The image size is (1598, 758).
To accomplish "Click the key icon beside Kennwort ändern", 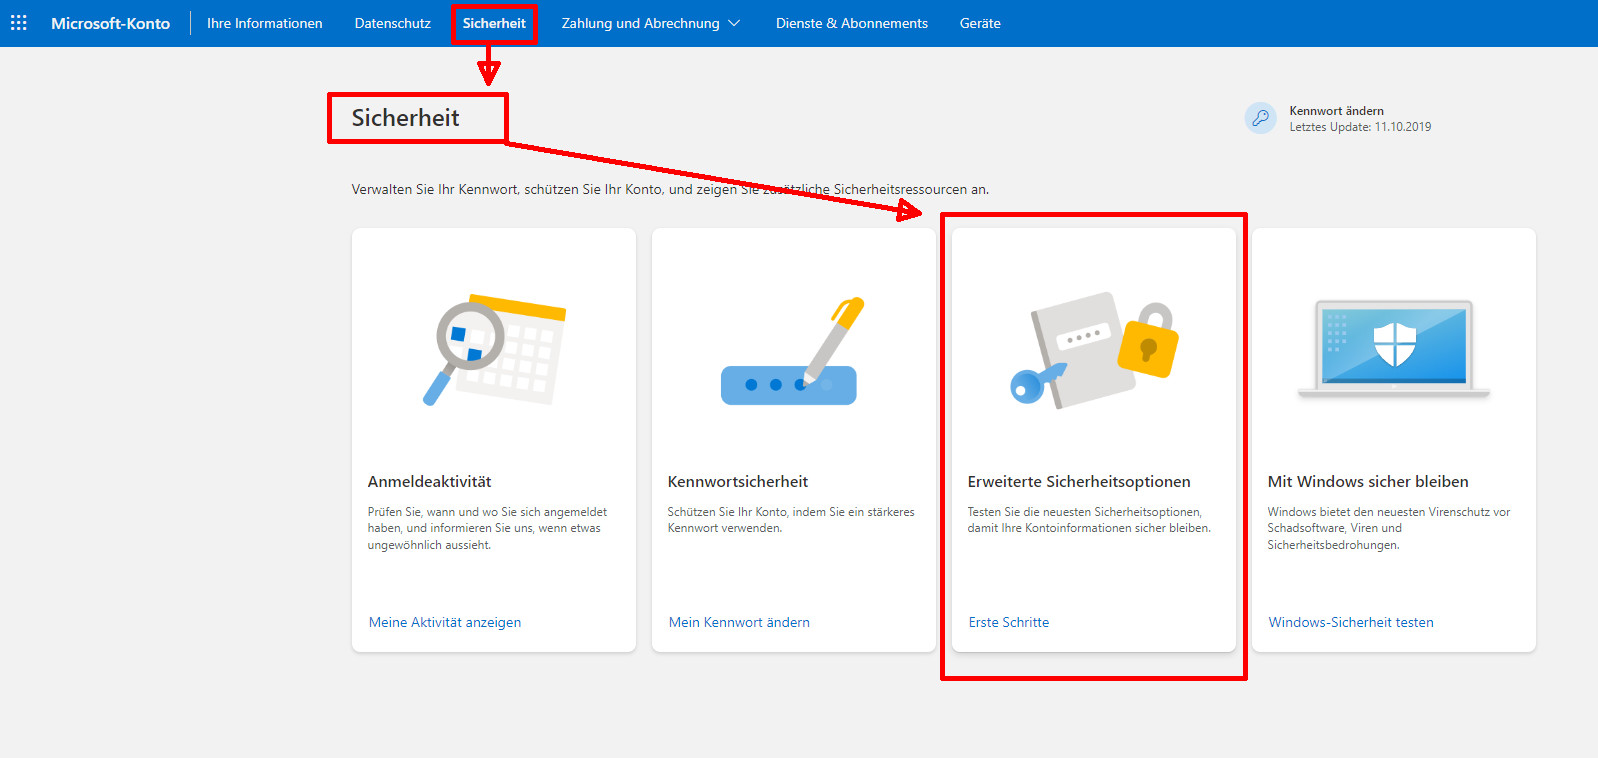I will pos(1260,118).
